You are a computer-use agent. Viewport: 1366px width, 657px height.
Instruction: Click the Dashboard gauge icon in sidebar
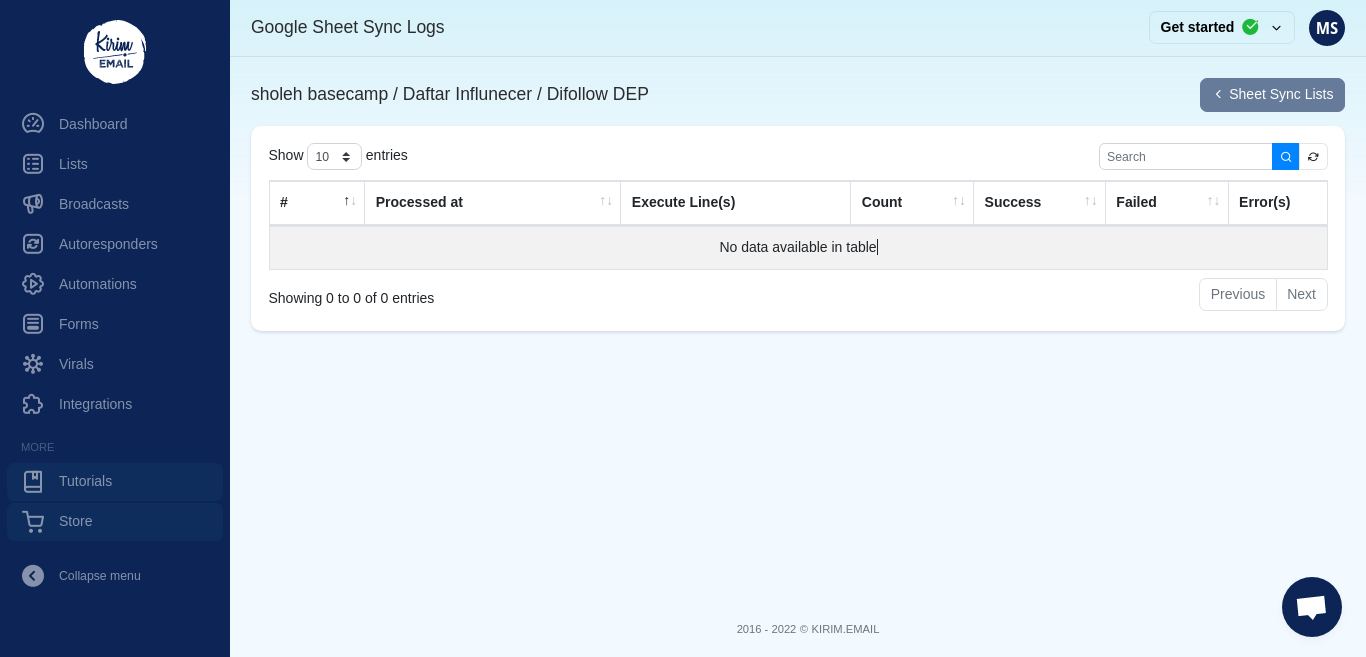[33, 124]
